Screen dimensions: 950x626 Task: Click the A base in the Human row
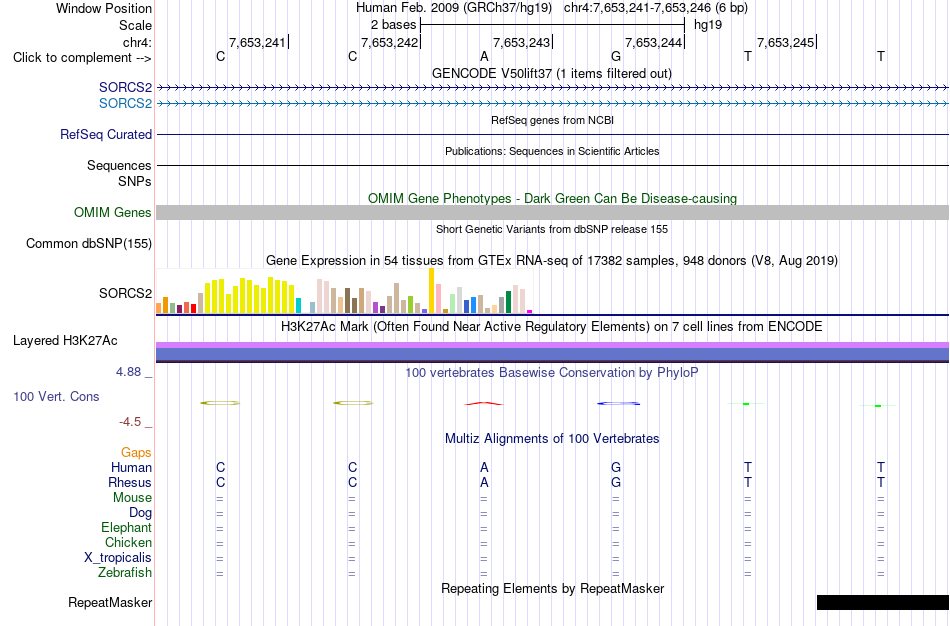tap(484, 467)
